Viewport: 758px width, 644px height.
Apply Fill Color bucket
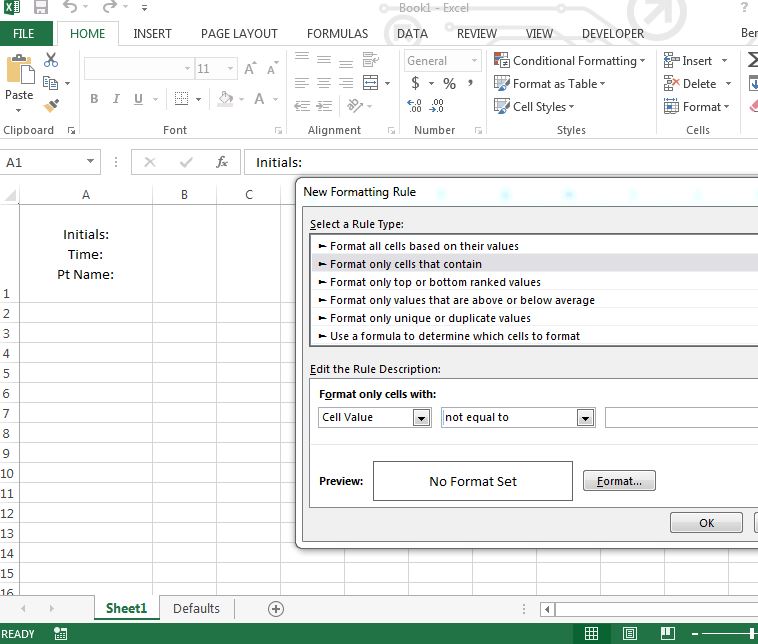click(x=225, y=99)
